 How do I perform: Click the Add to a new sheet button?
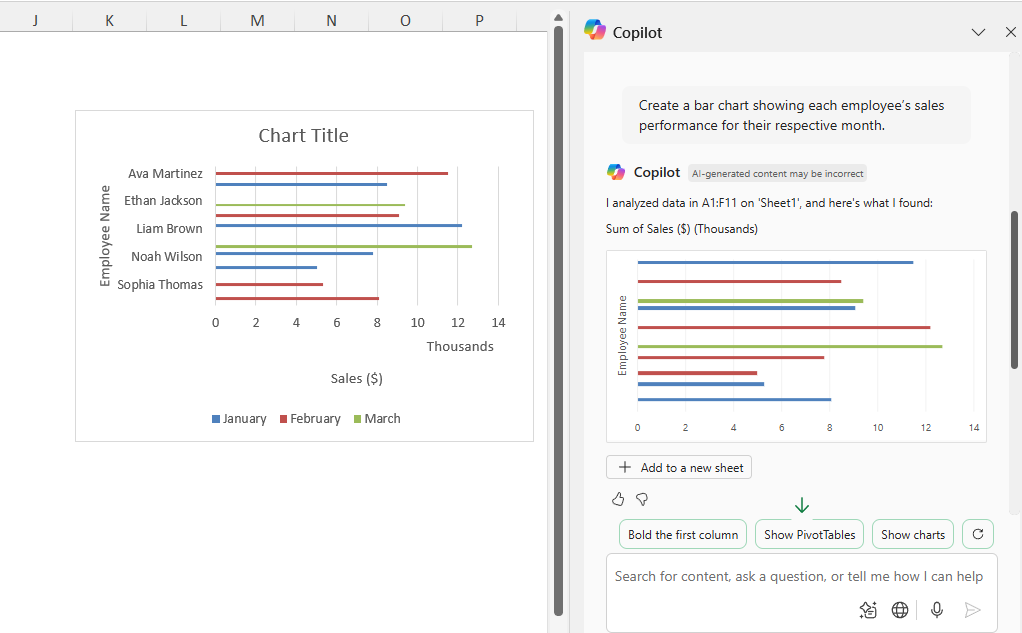point(679,467)
